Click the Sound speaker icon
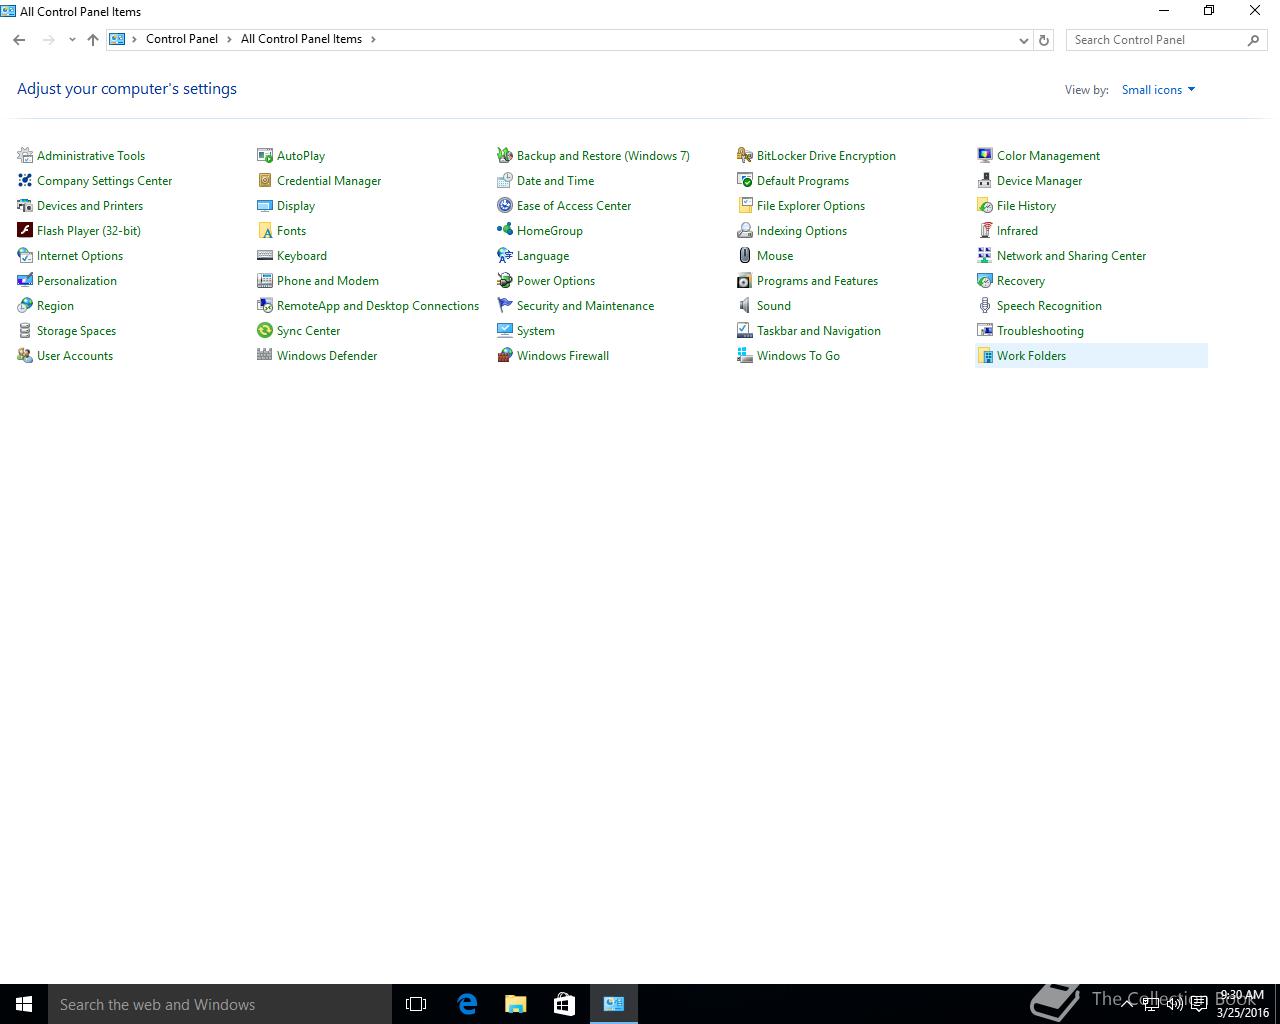 pos(745,305)
